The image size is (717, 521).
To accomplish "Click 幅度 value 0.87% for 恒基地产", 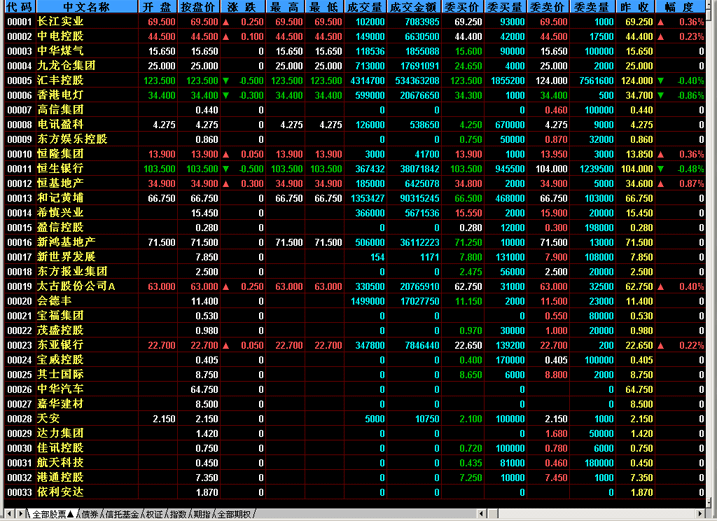I will pyautogui.click(x=691, y=184).
